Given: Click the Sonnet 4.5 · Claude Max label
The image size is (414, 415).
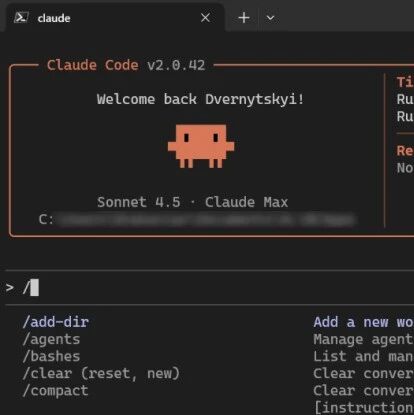Looking at the screenshot, I should (192, 202).
